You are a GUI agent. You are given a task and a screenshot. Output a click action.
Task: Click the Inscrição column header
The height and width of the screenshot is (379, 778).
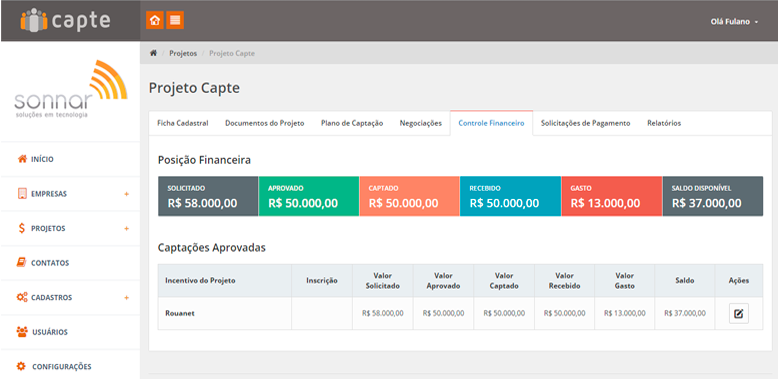(x=322, y=281)
